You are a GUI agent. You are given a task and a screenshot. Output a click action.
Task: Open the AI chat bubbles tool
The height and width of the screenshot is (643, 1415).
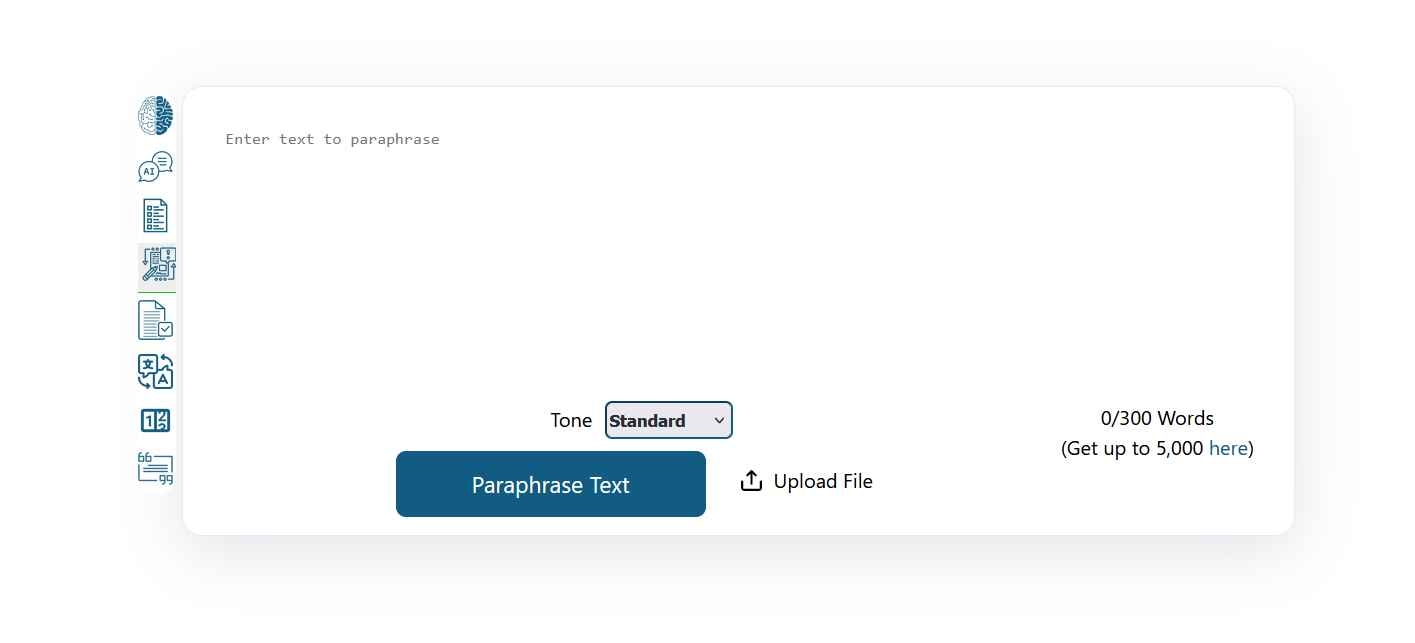[x=155, y=167]
